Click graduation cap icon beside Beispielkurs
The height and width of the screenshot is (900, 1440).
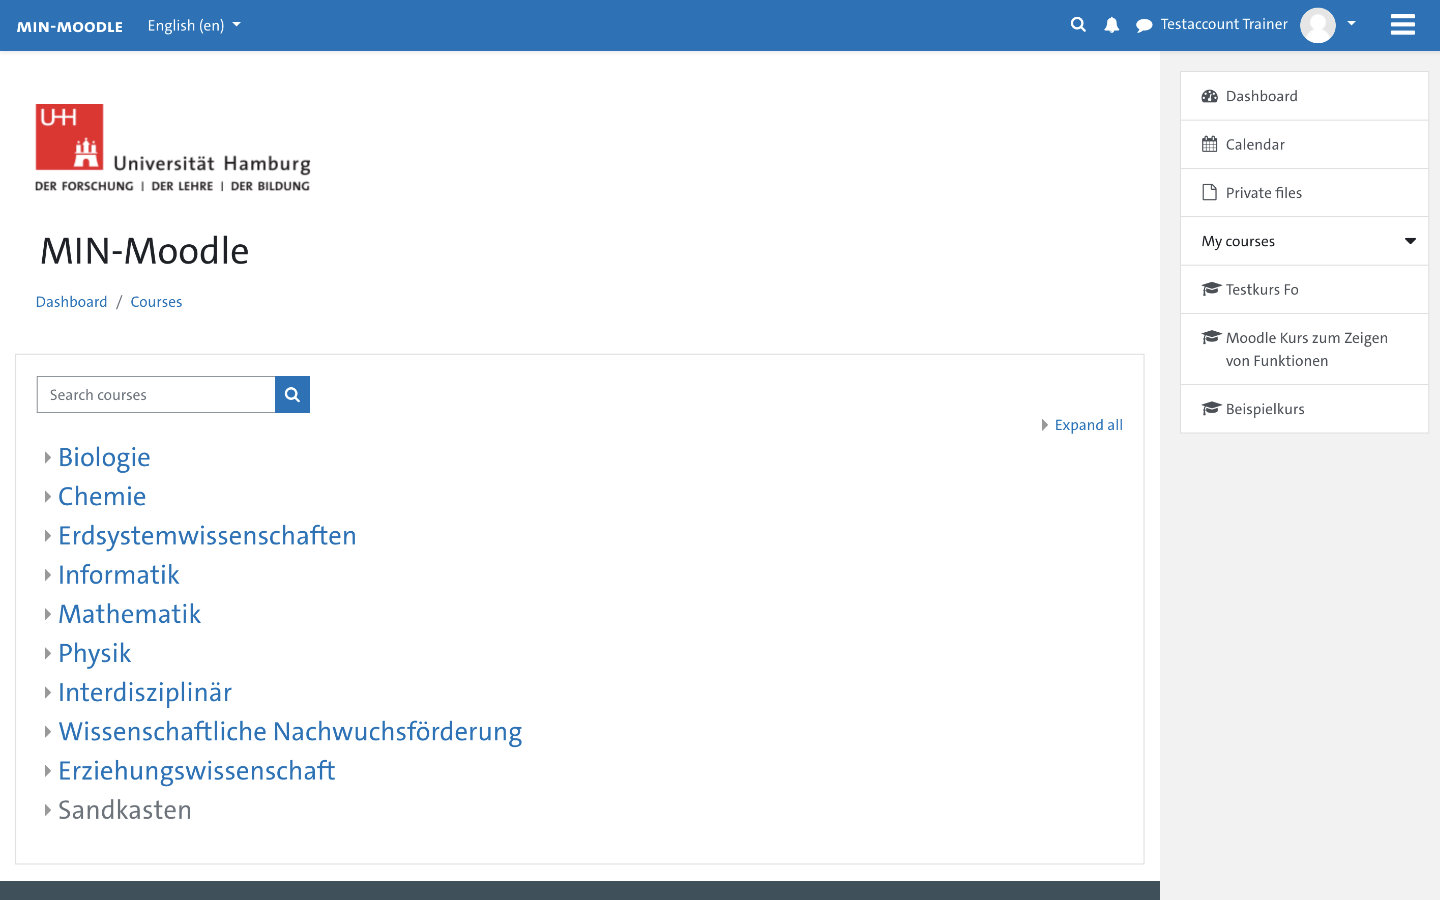(x=1211, y=408)
